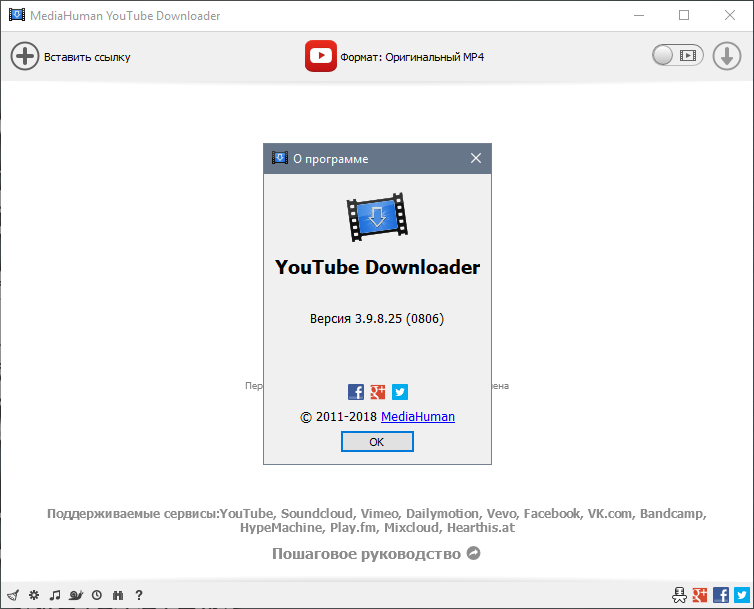Screen dimensions: 754x609
Task: Click the broom clear-list icon in status bar
Action: 13,595
